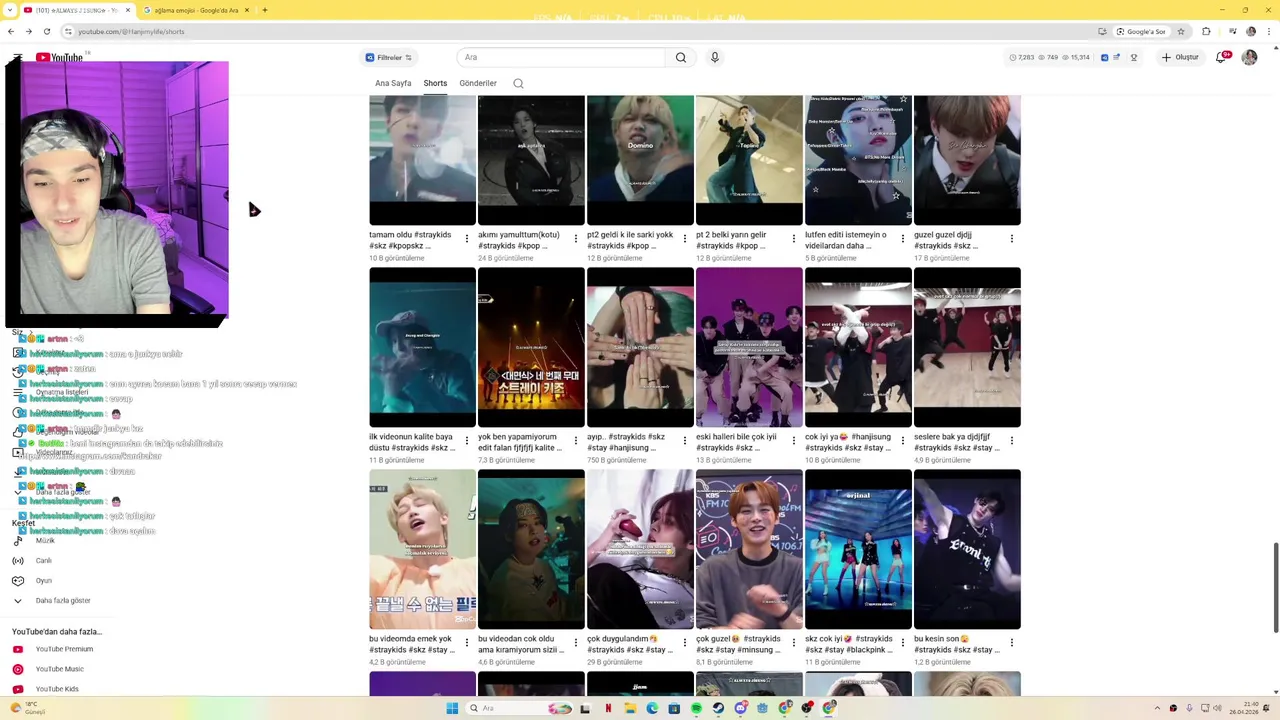1280x720 pixels.
Task: Open YouTube account avatar menu
Action: pyautogui.click(x=1249, y=57)
